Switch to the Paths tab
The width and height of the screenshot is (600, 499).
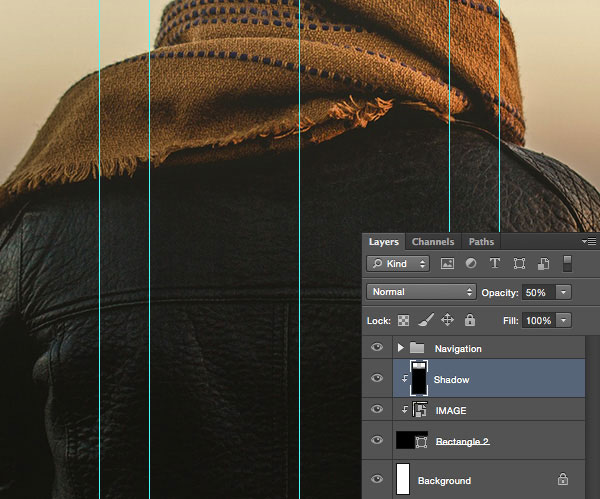point(481,242)
